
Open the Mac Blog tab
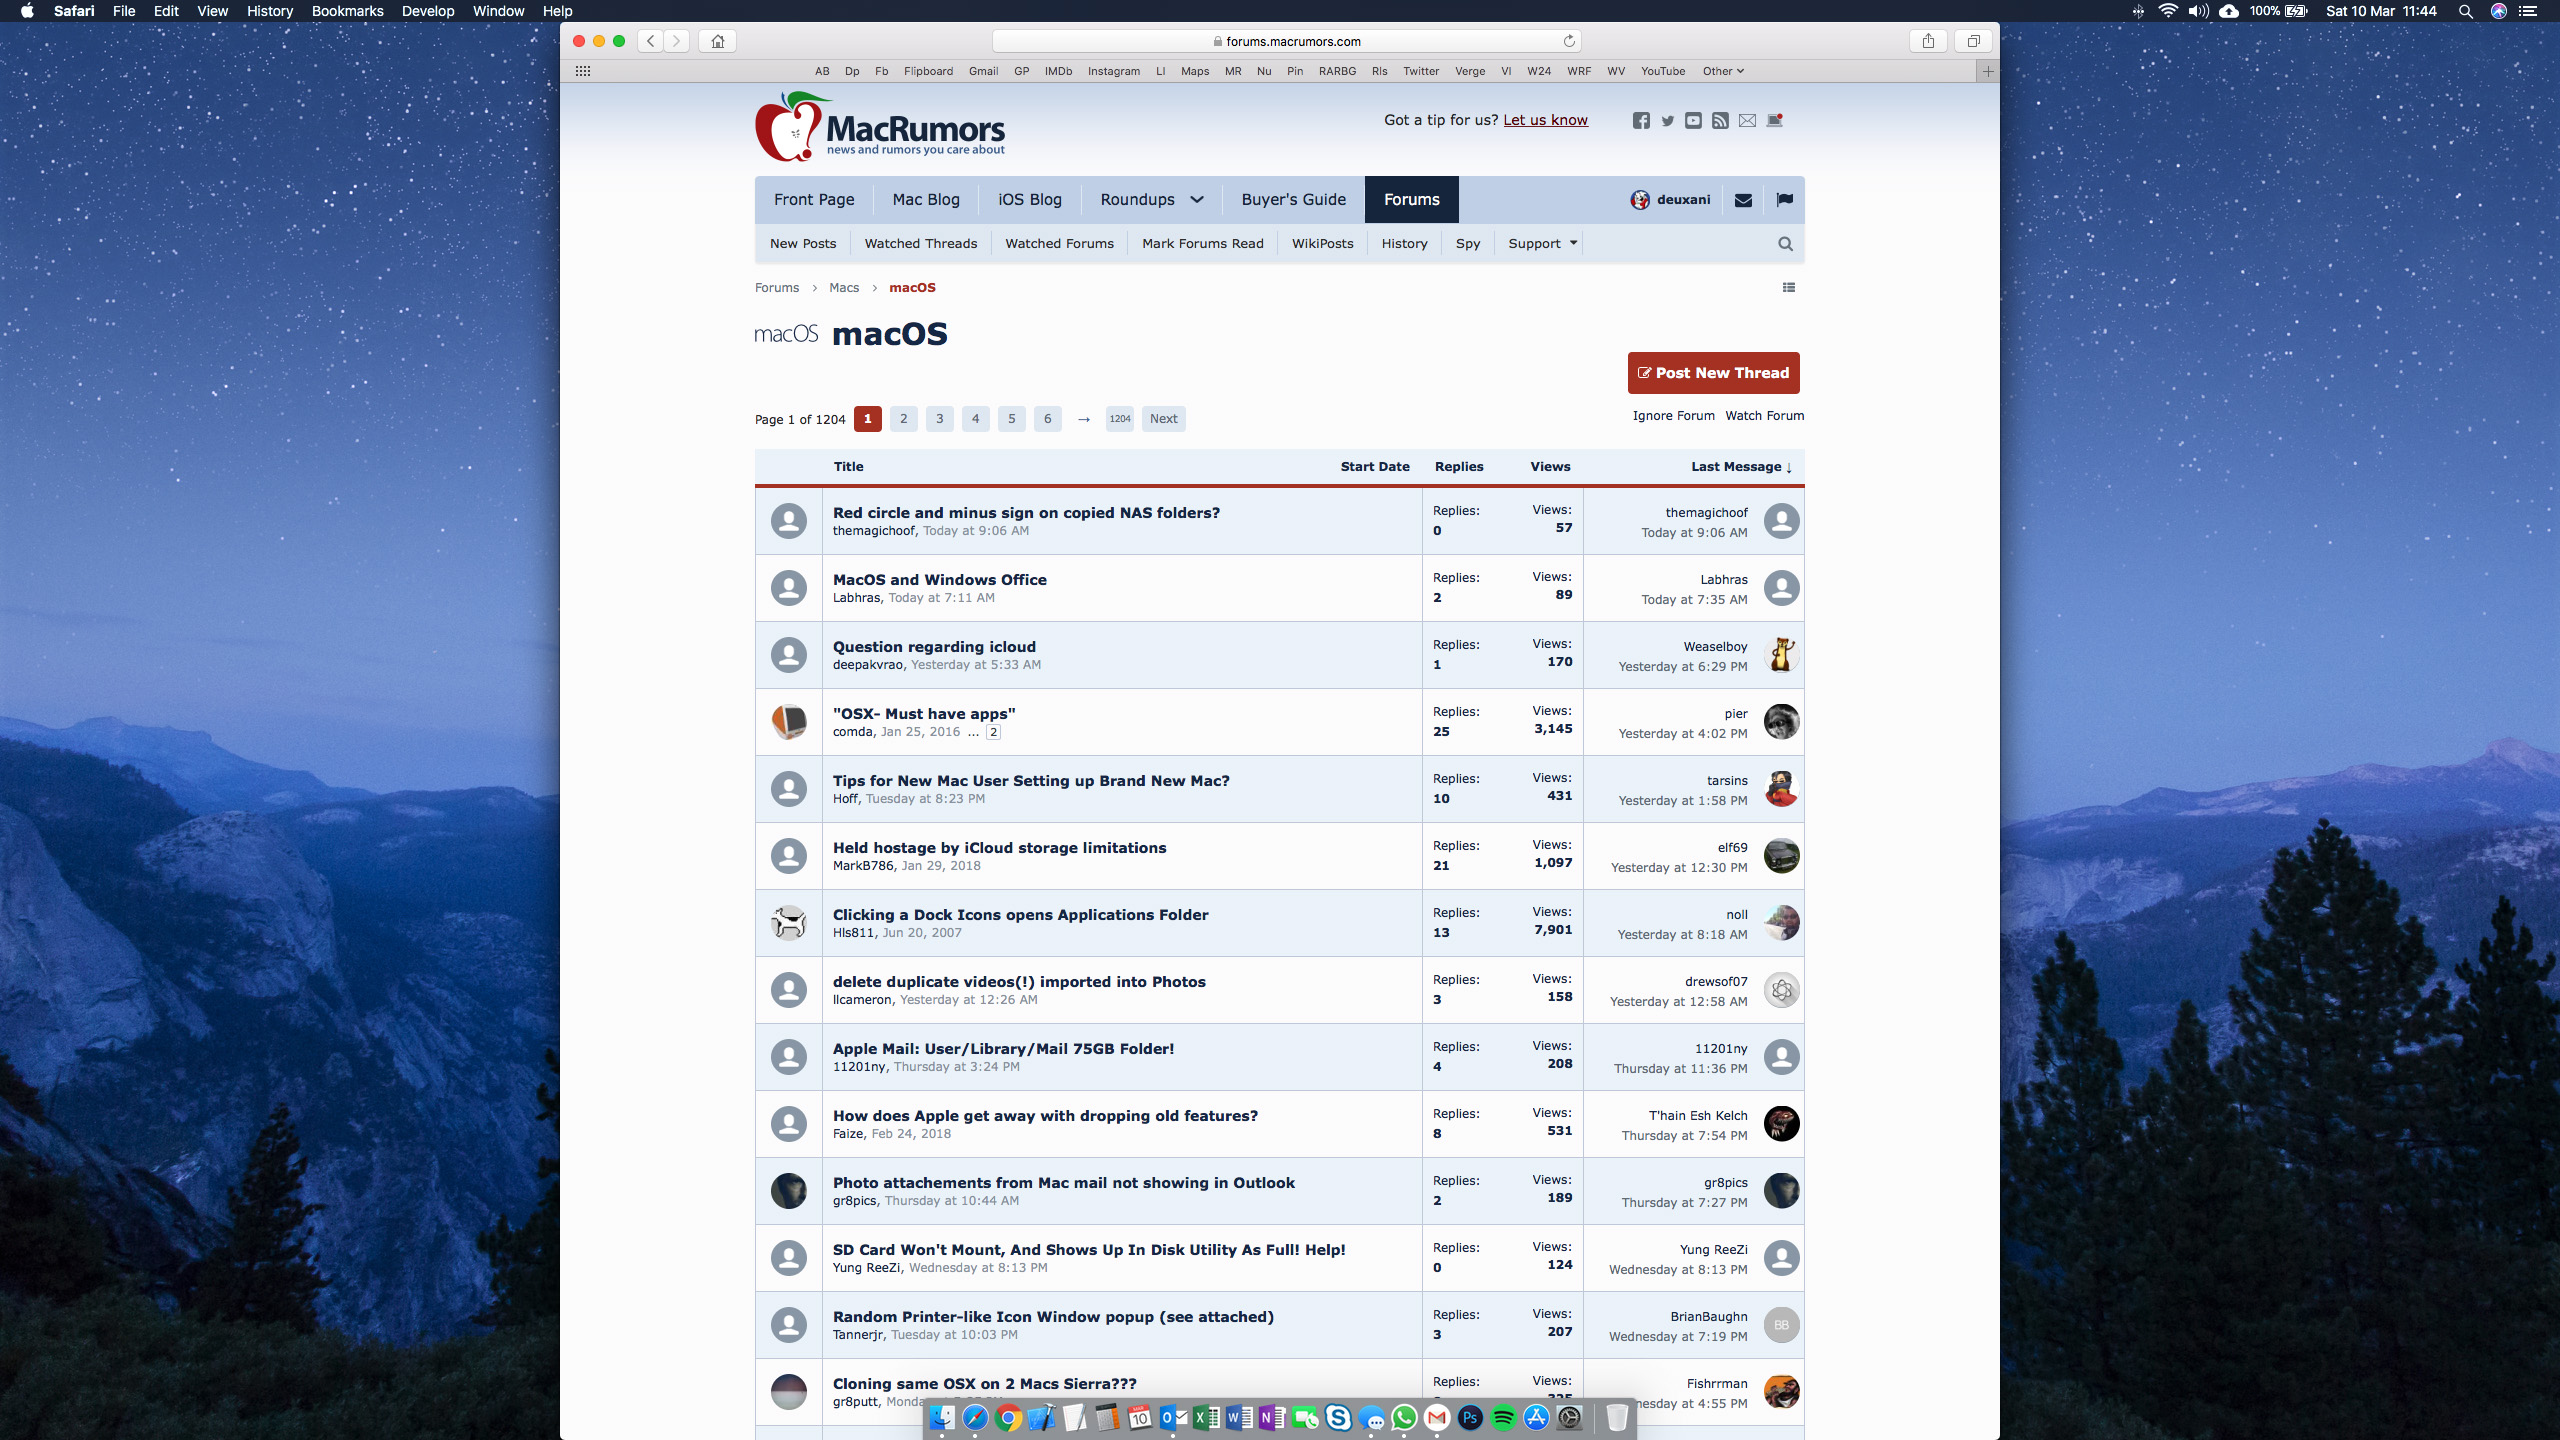[926, 199]
